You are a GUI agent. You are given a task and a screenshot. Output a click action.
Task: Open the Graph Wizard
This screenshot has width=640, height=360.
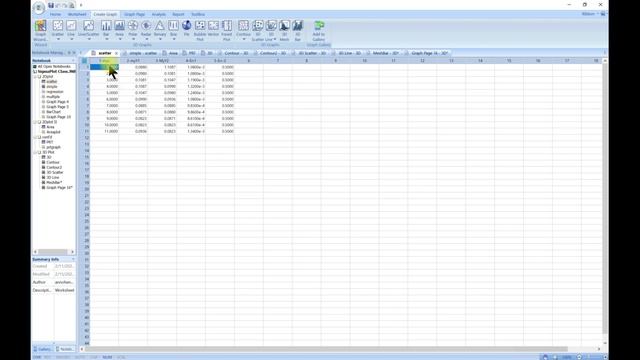point(40,30)
